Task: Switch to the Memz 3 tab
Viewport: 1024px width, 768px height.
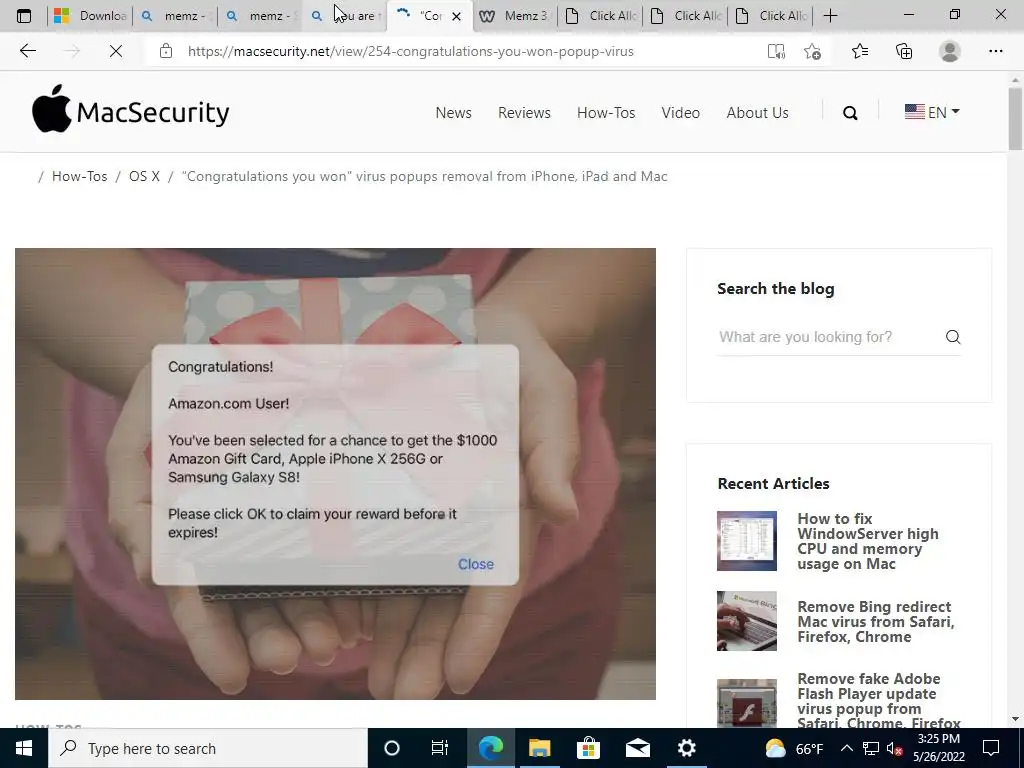Action: pos(515,16)
